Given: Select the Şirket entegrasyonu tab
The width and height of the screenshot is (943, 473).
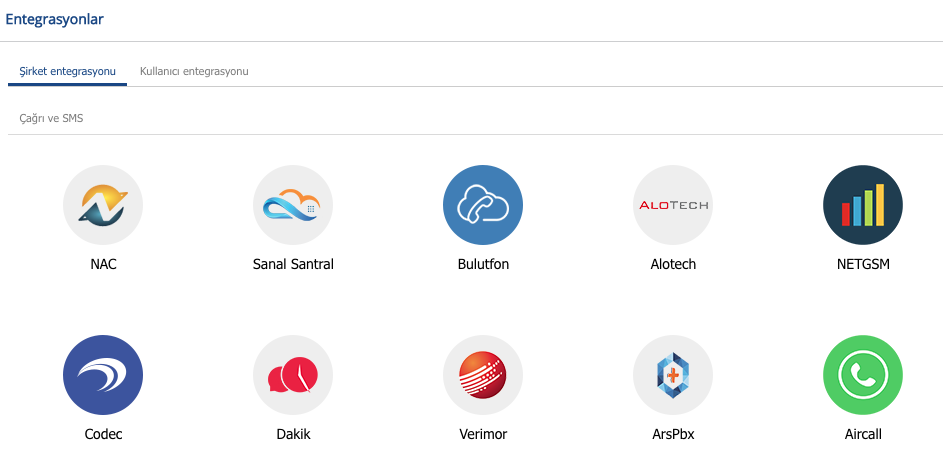Looking at the screenshot, I should pyautogui.click(x=67, y=71).
